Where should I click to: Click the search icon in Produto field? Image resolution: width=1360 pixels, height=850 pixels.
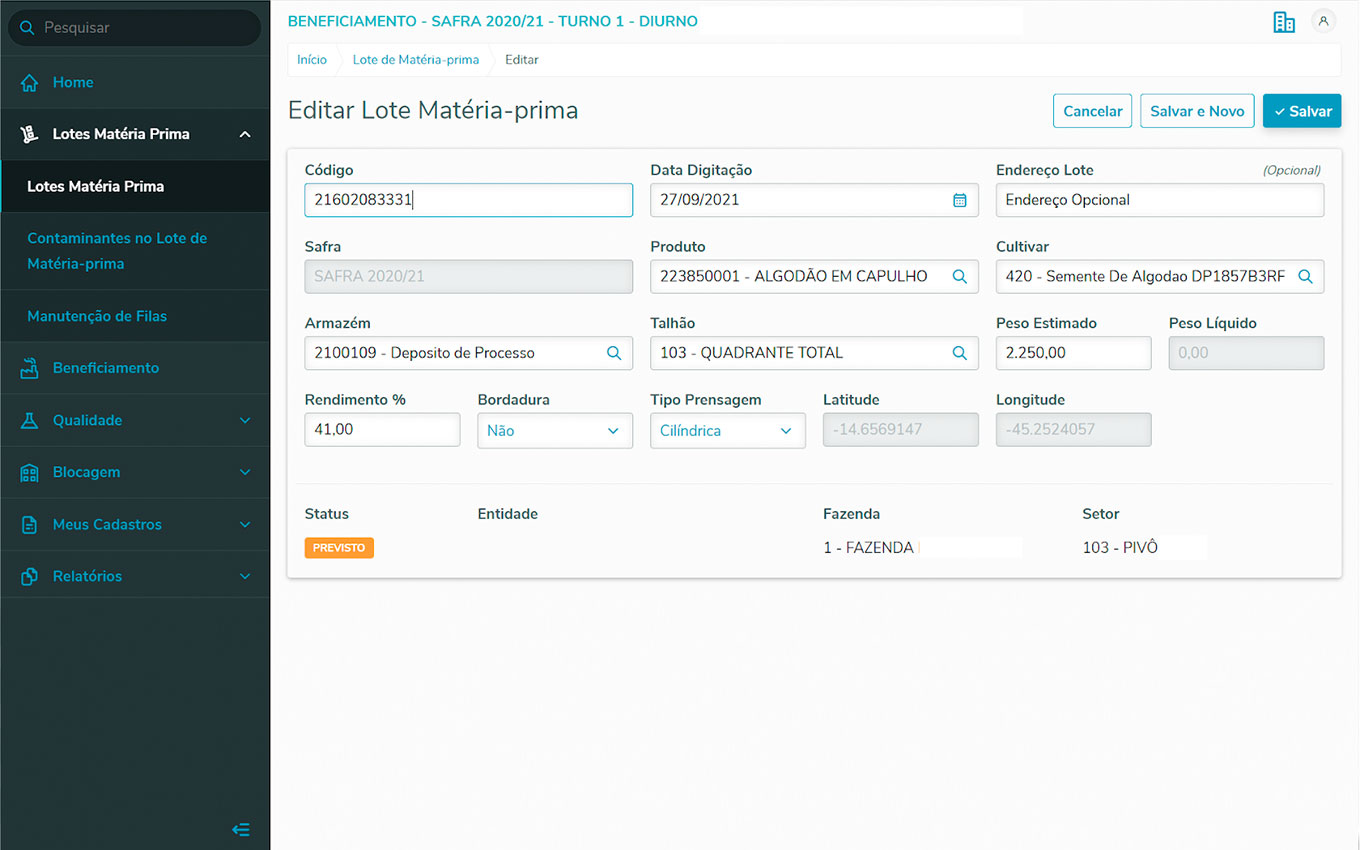tap(959, 277)
